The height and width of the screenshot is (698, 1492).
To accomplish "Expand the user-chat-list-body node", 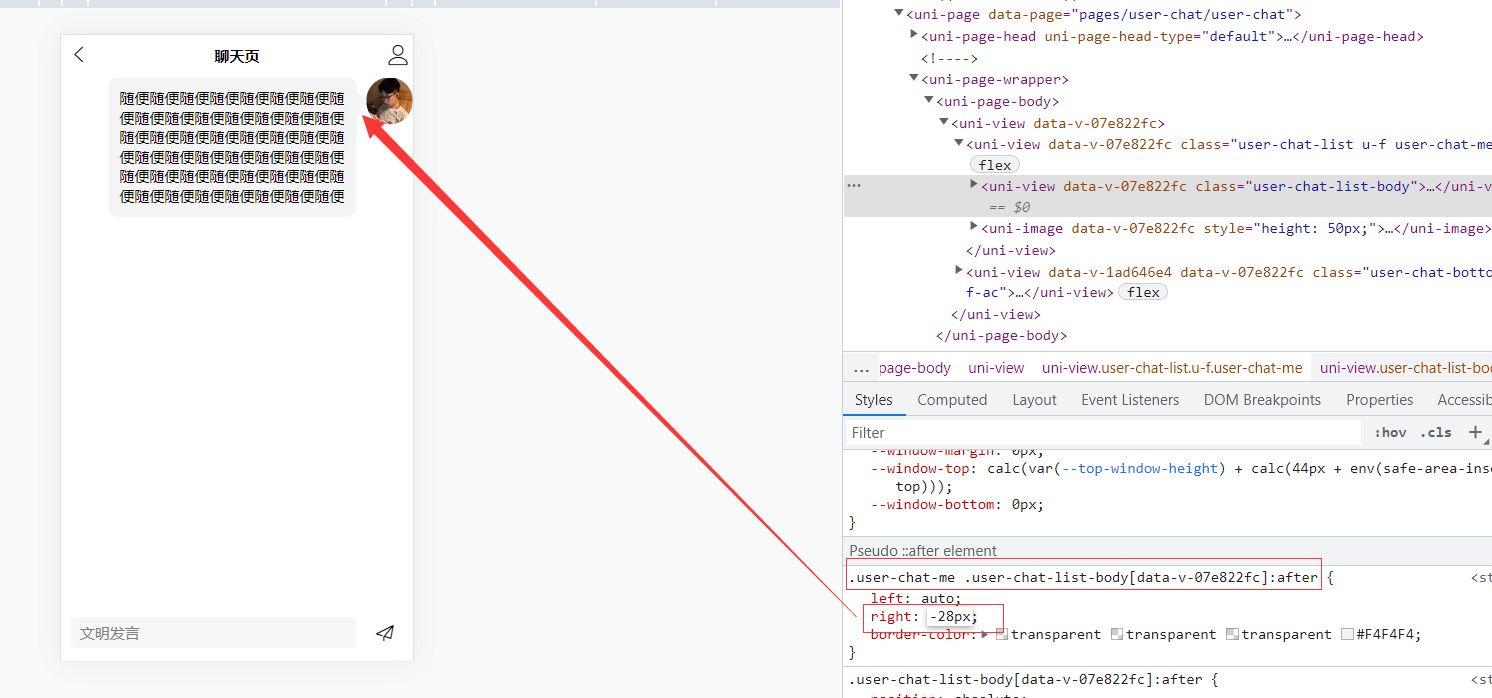I will [x=974, y=185].
